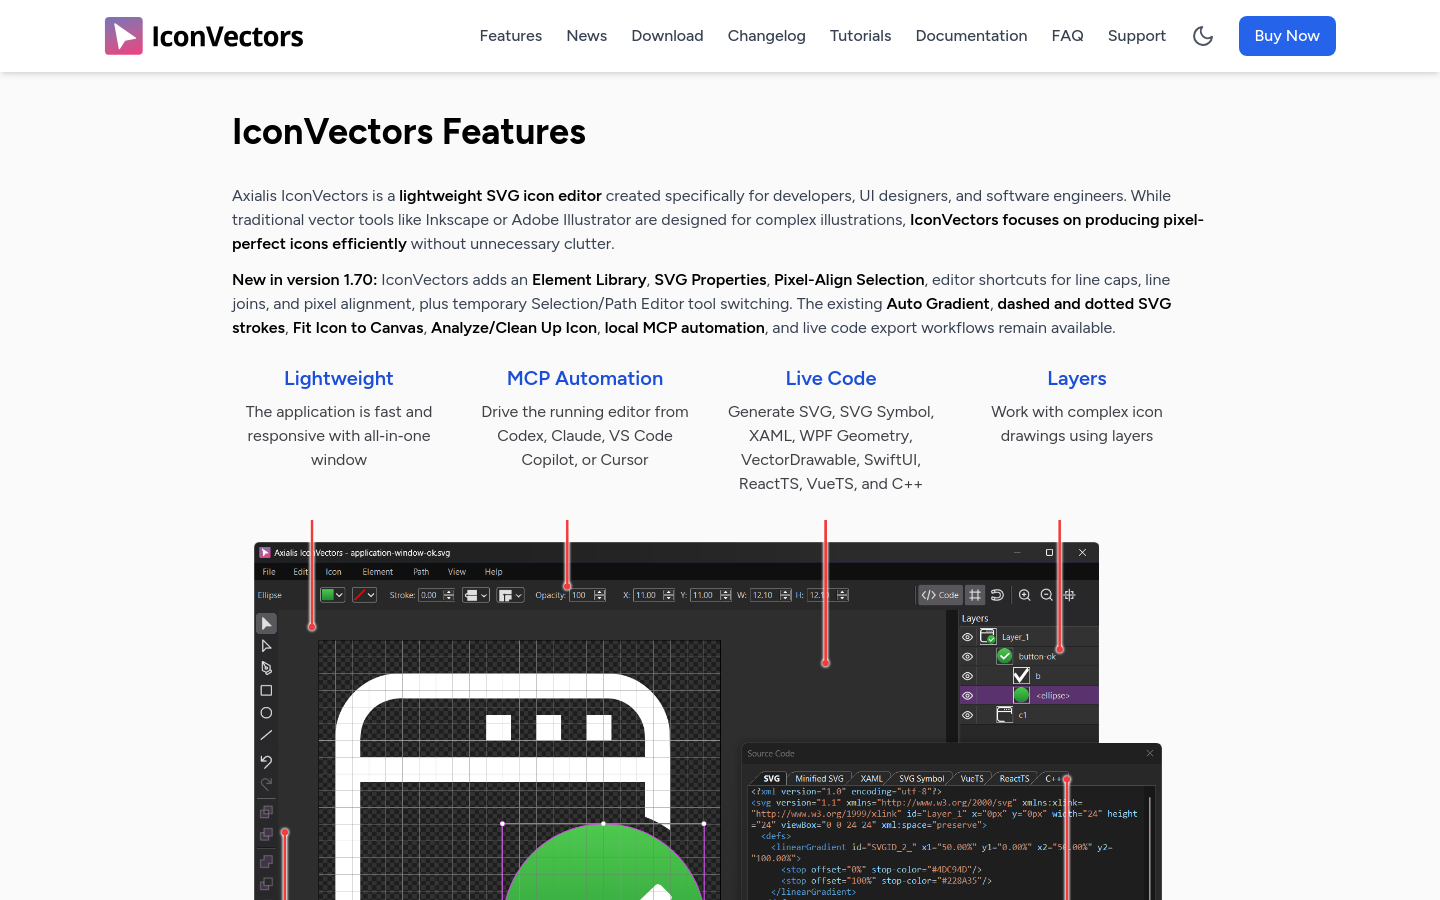Switch to the Minified SVG tab

[819, 778]
